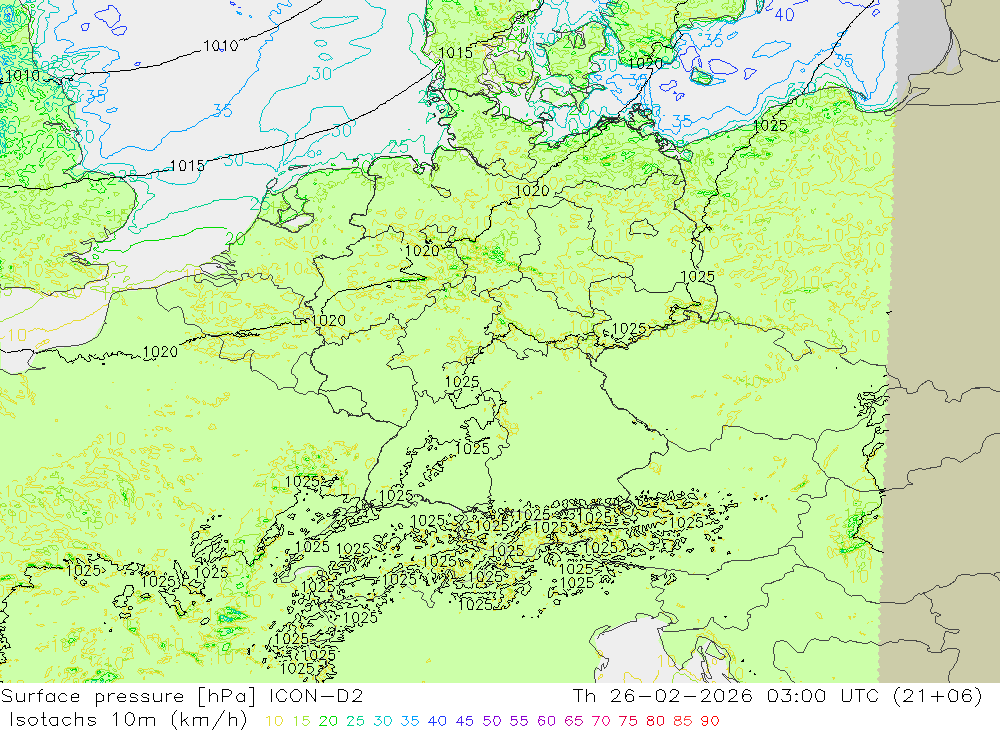The image size is (1000, 733).
Task: Select the 25 value in the isotach legend
Action: (x=356, y=721)
